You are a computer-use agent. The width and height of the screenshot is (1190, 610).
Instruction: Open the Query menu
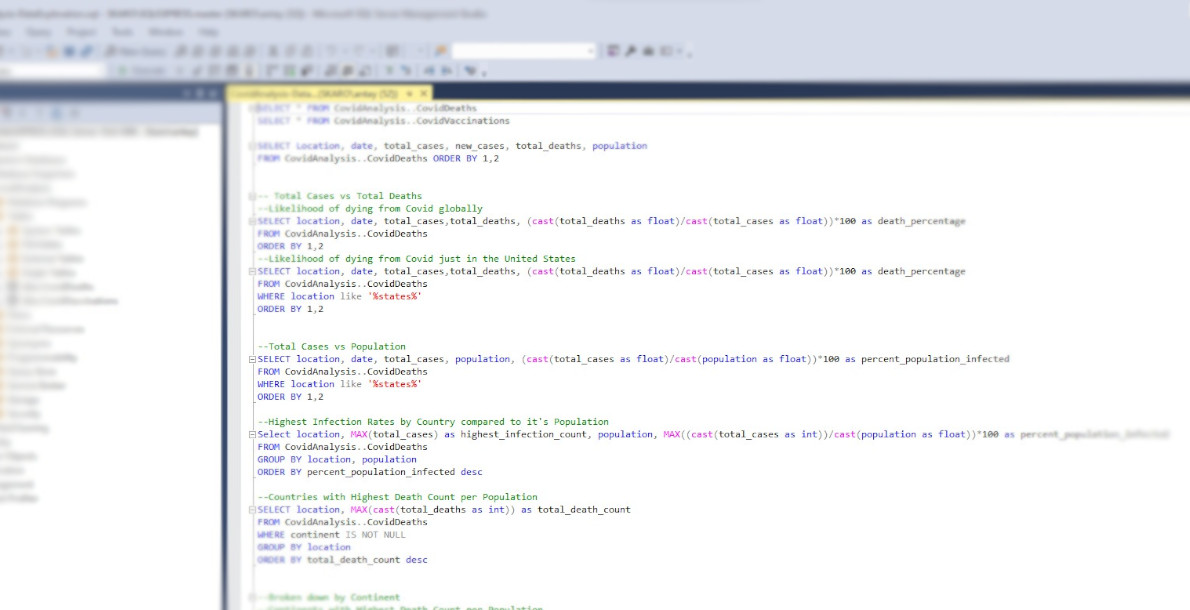coord(38,32)
